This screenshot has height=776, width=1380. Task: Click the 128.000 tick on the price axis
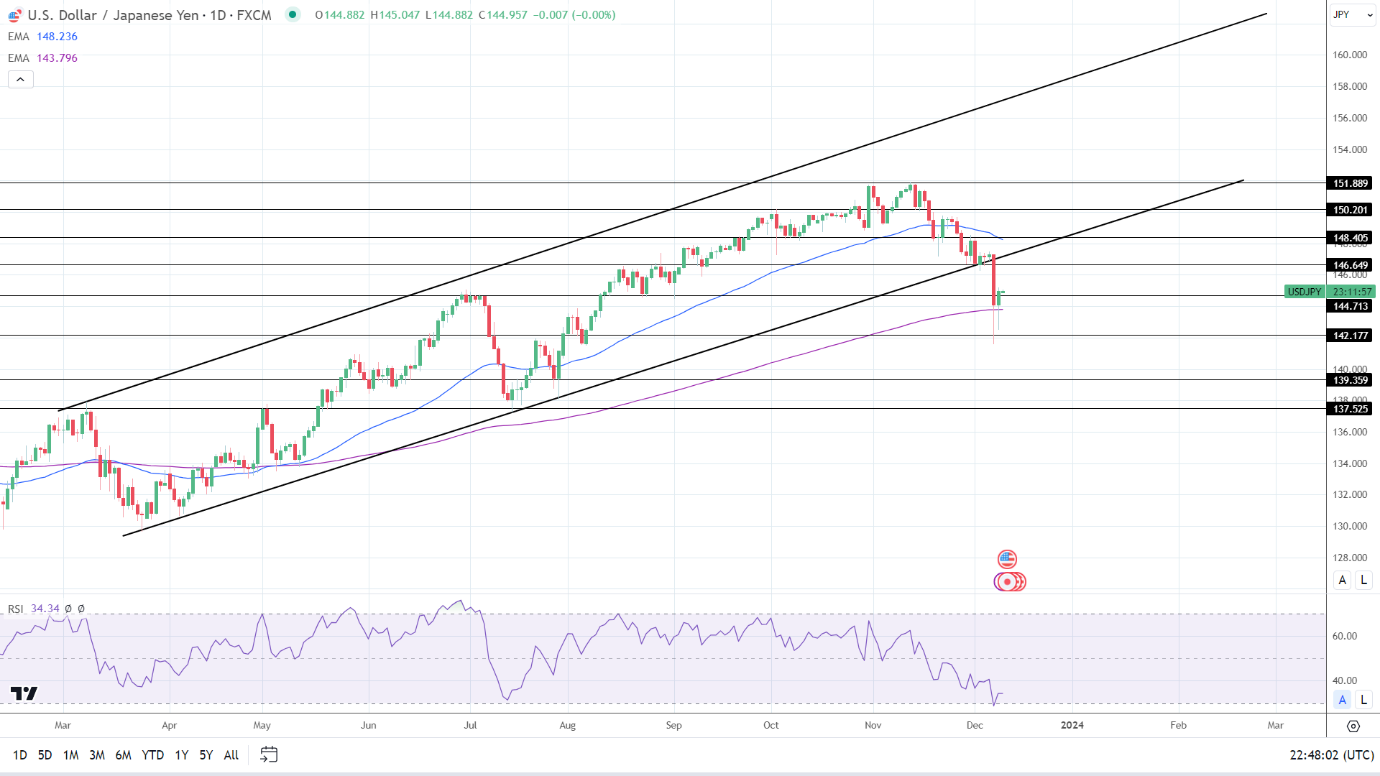[x=1351, y=558]
